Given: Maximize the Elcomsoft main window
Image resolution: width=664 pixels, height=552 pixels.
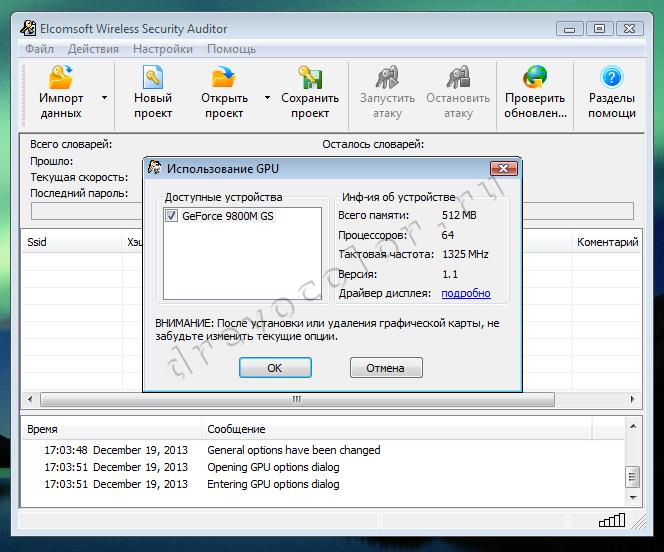Looking at the screenshot, I should pyautogui.click(x=599, y=29).
